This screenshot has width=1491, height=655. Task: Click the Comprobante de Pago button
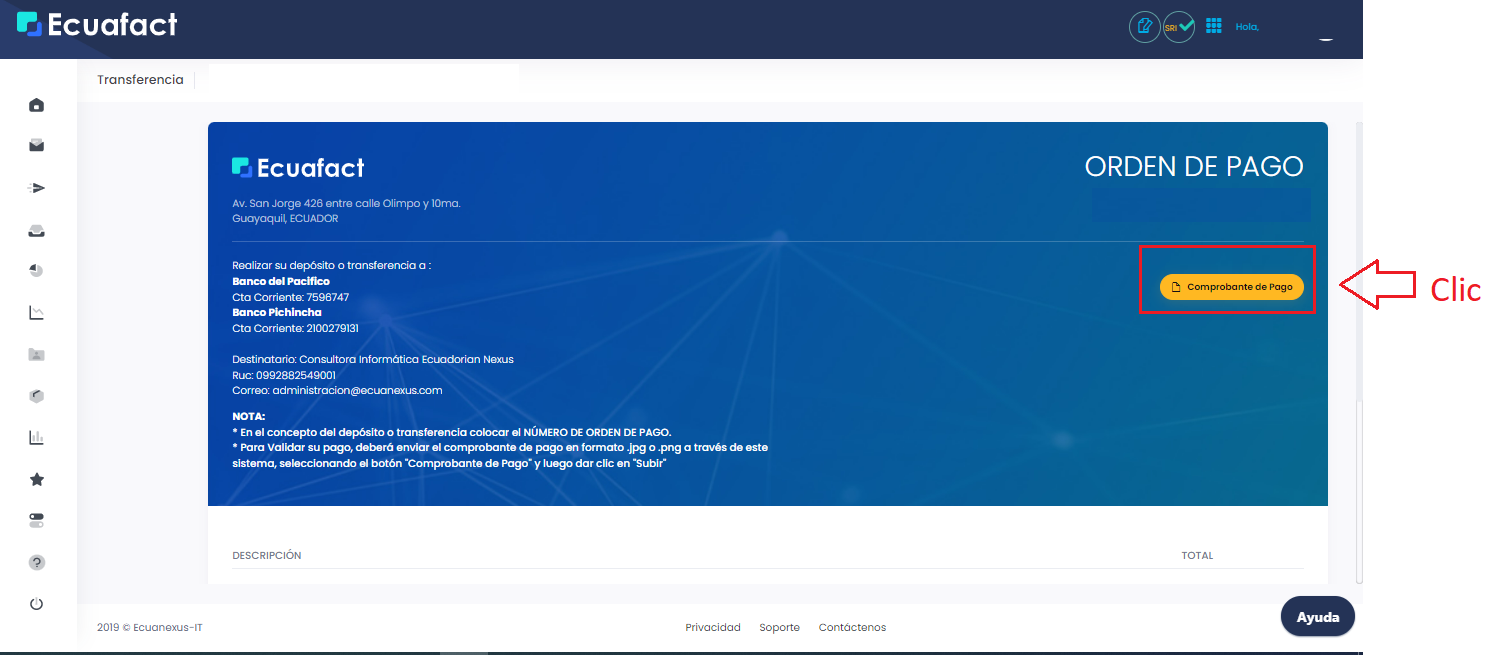pos(1231,286)
